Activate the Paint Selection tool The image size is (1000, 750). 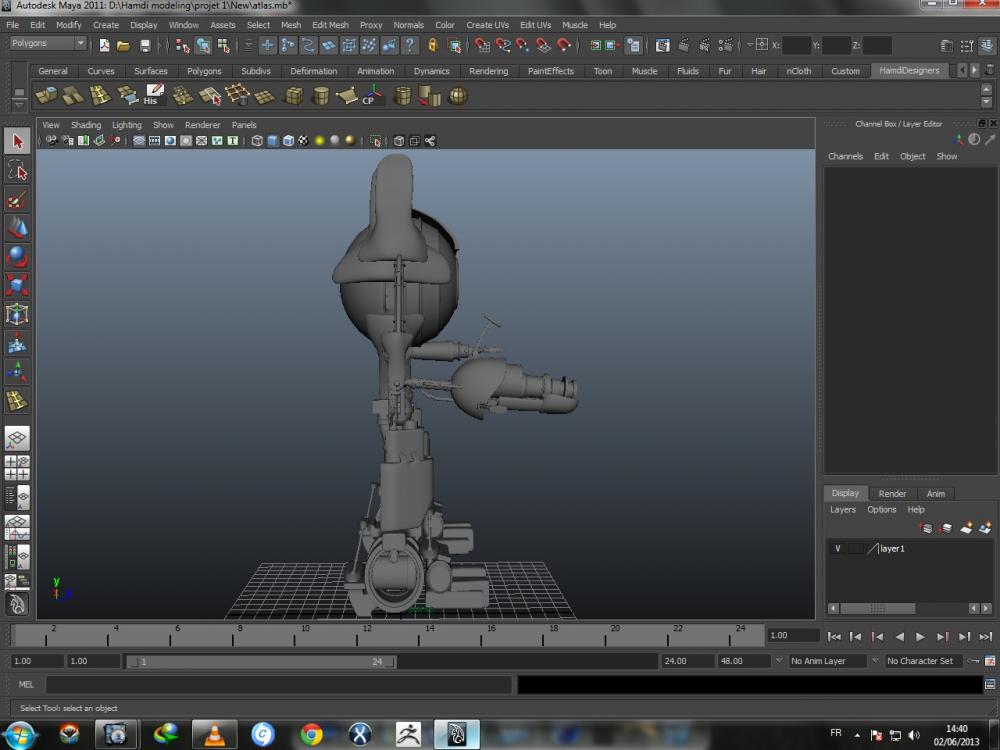tap(17, 199)
